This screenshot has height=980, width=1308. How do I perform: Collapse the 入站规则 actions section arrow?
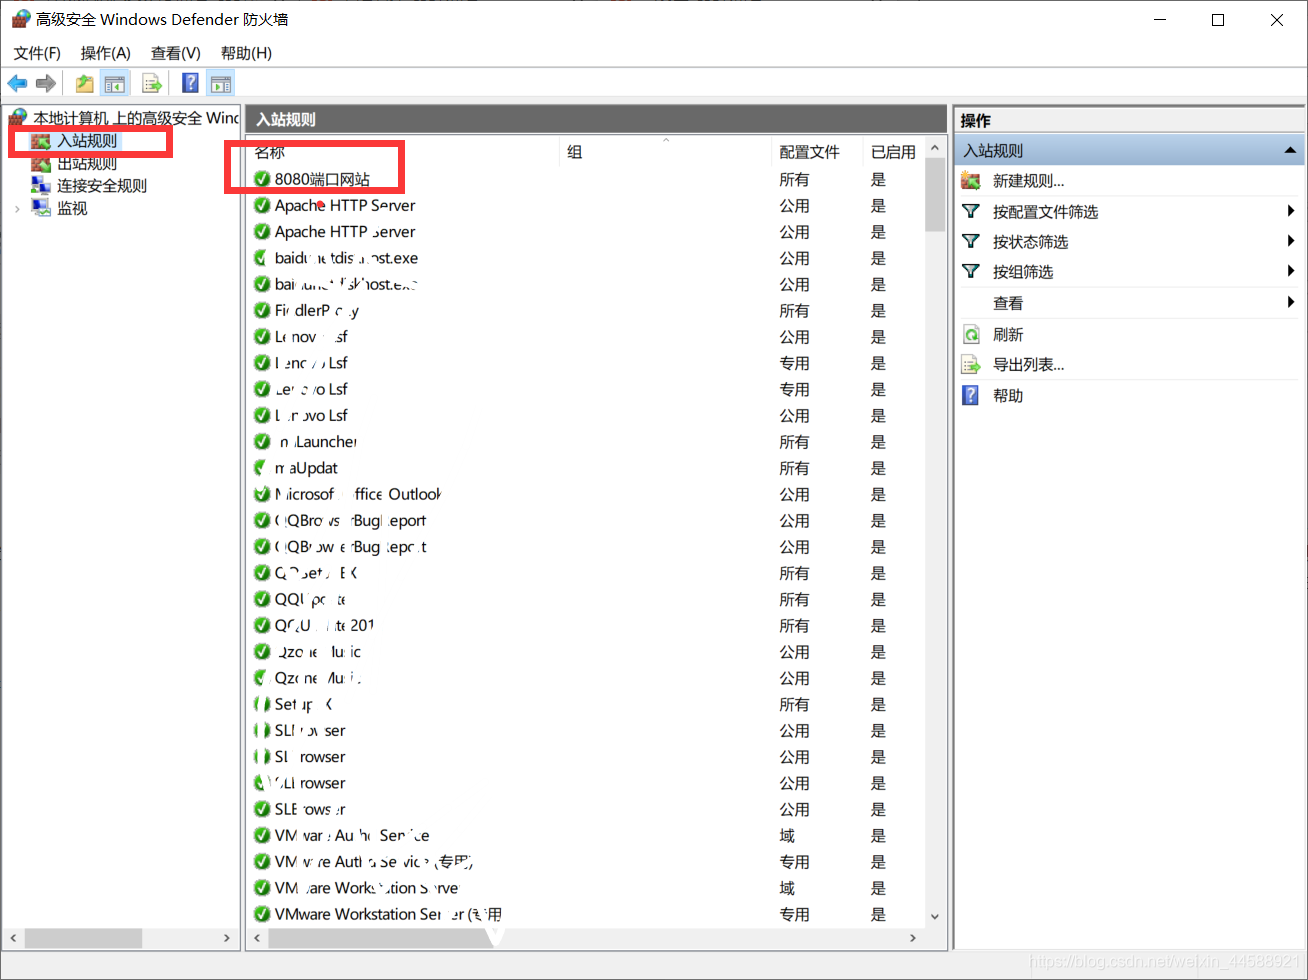[x=1290, y=151]
